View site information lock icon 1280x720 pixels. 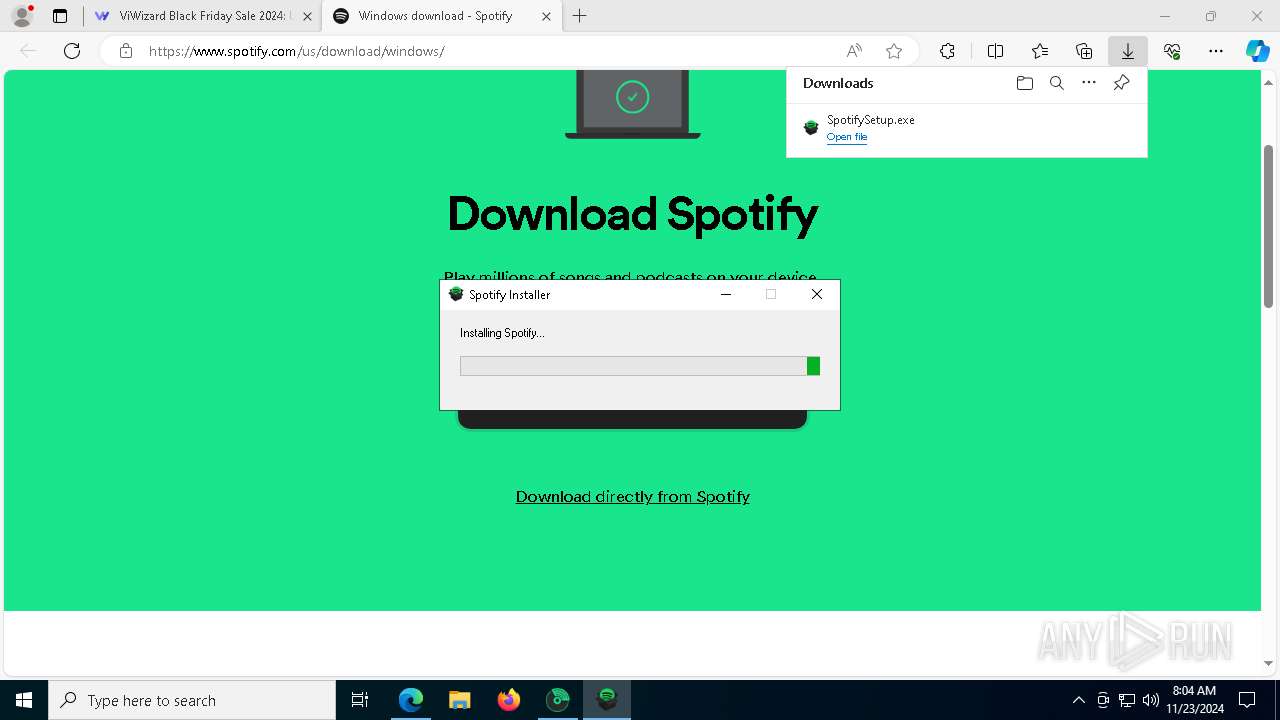pos(126,51)
